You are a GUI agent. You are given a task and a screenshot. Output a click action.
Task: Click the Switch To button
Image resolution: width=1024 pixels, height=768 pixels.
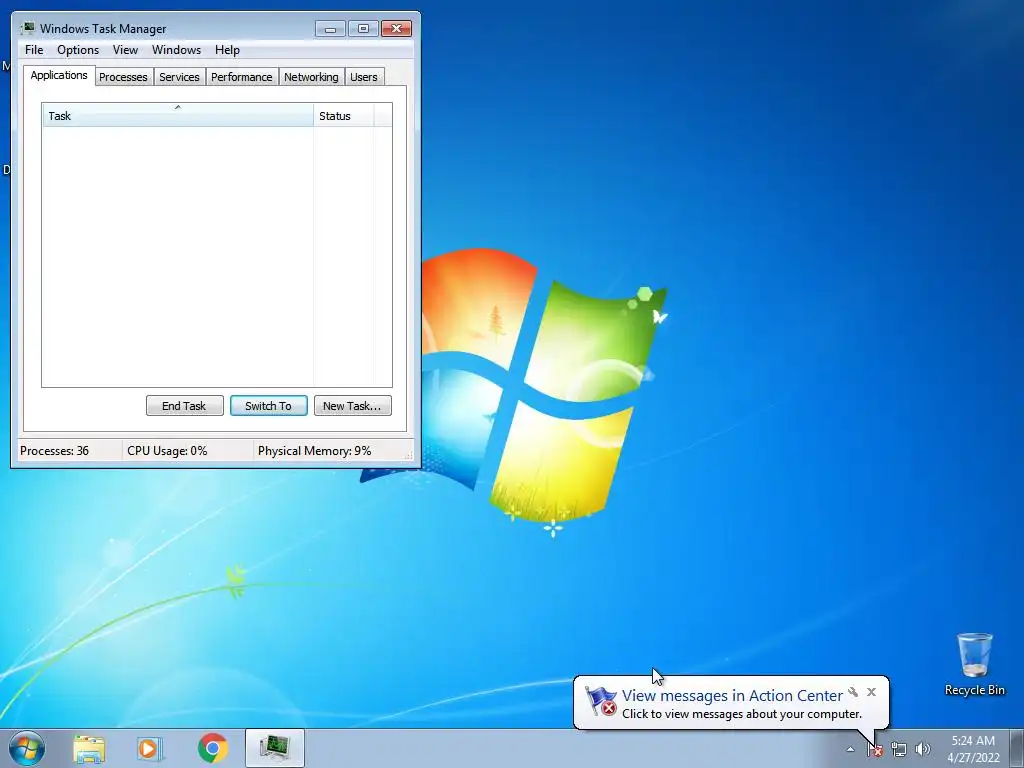click(268, 406)
